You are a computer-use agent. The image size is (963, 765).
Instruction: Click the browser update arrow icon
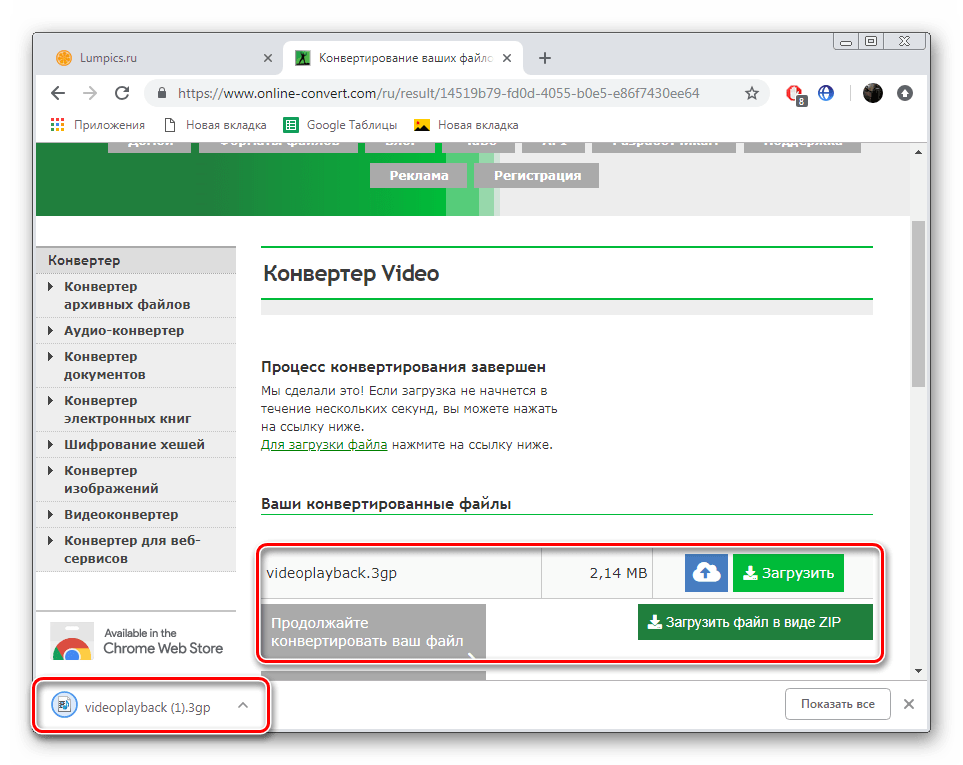tap(905, 93)
